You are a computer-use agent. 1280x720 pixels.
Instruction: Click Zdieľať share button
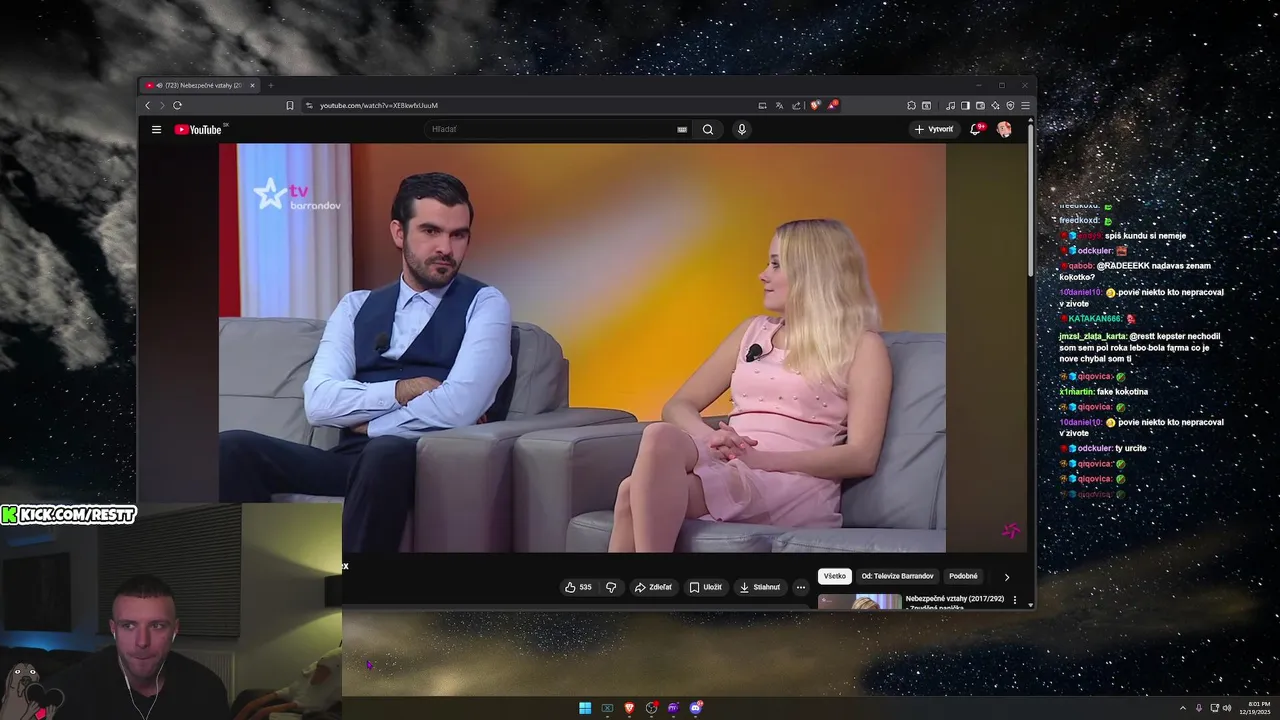[x=653, y=587]
